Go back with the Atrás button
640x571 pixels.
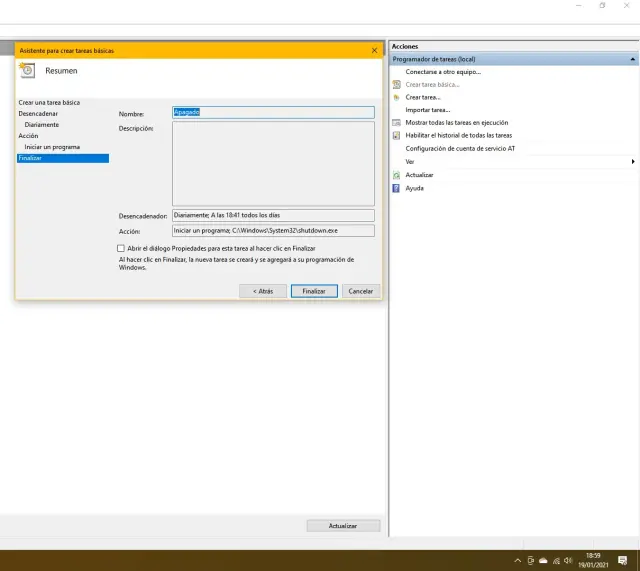coord(262,291)
